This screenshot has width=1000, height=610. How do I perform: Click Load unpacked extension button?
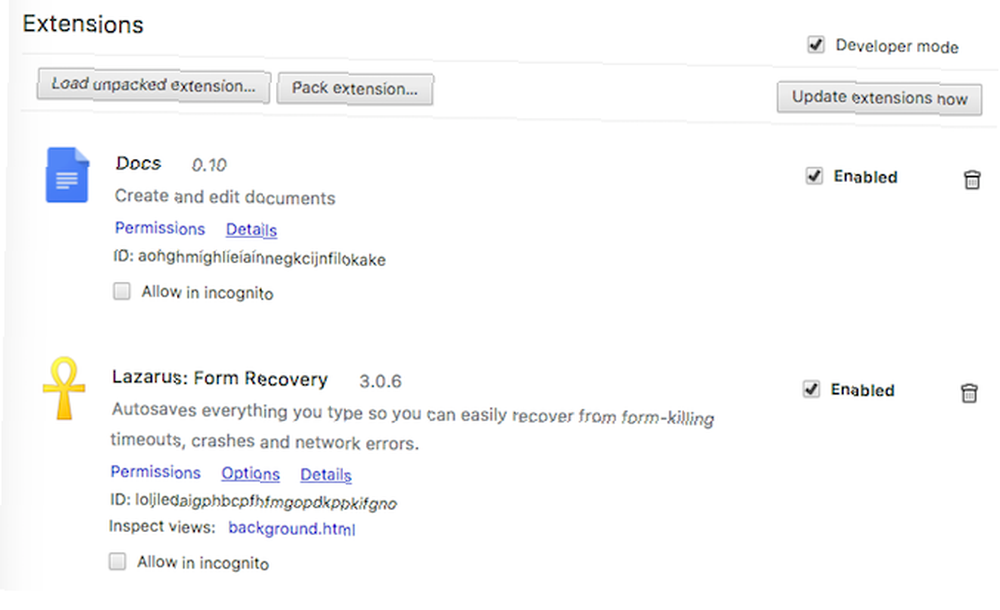point(154,85)
